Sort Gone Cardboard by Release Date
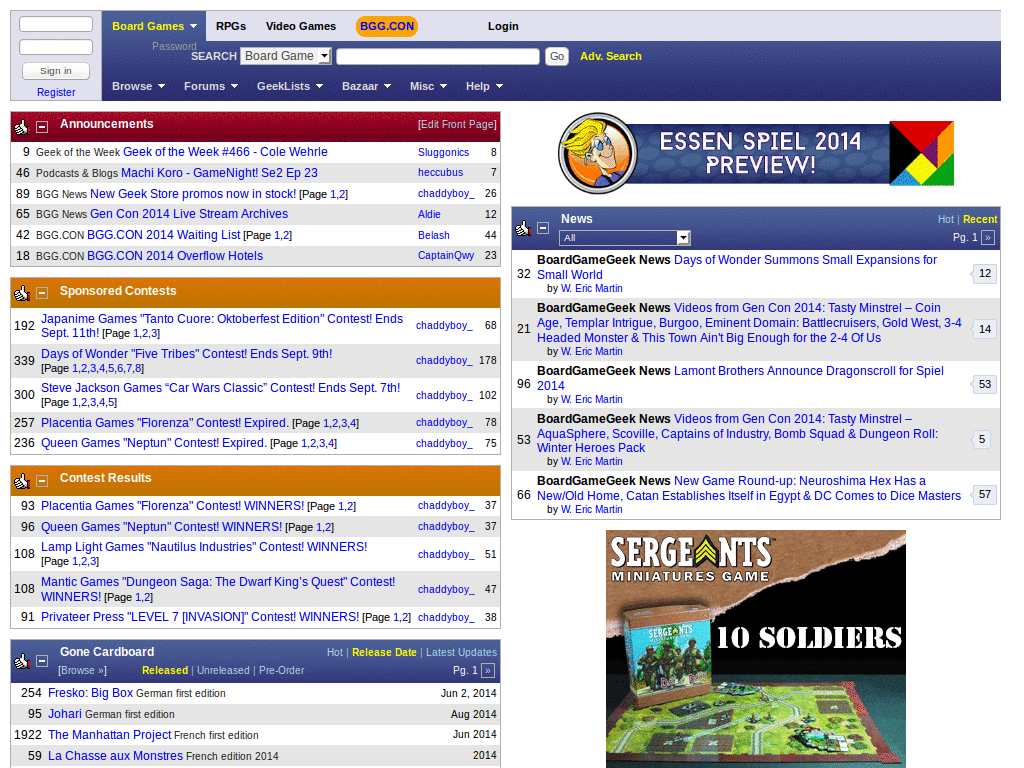This screenshot has height=768, width=1024. (384, 652)
